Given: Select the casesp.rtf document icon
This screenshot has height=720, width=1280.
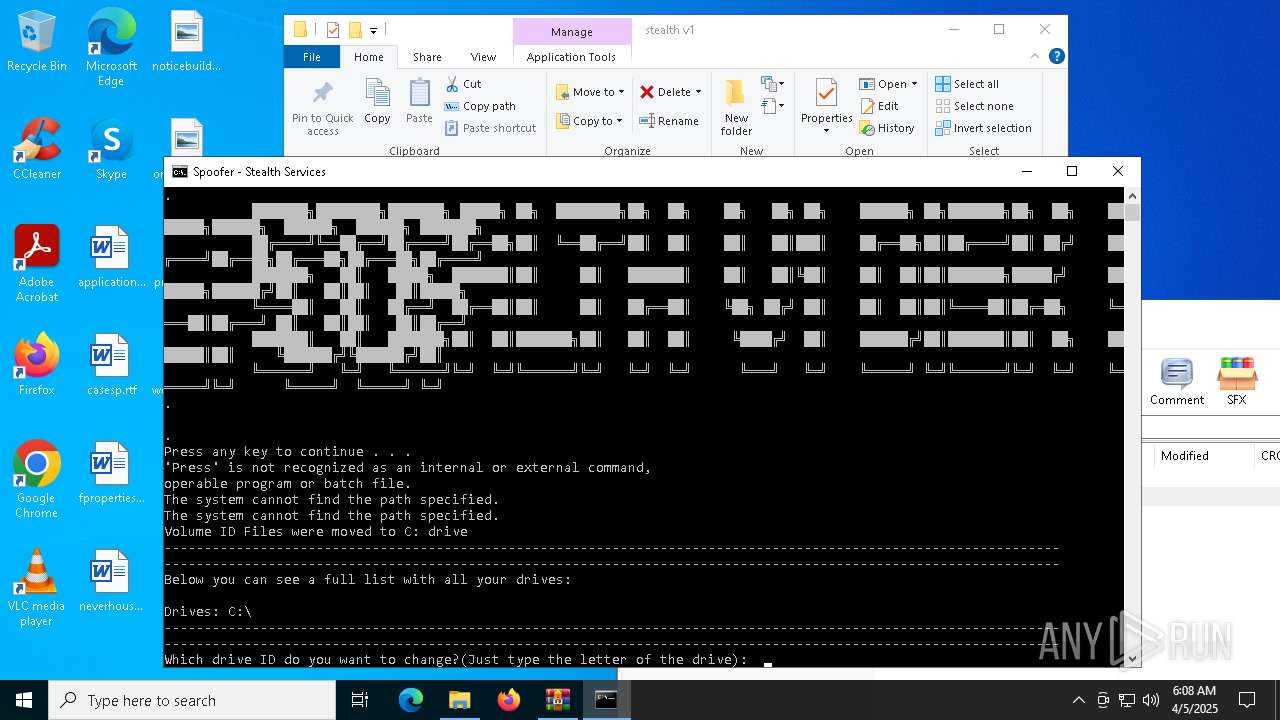Looking at the screenshot, I should [x=111, y=365].
